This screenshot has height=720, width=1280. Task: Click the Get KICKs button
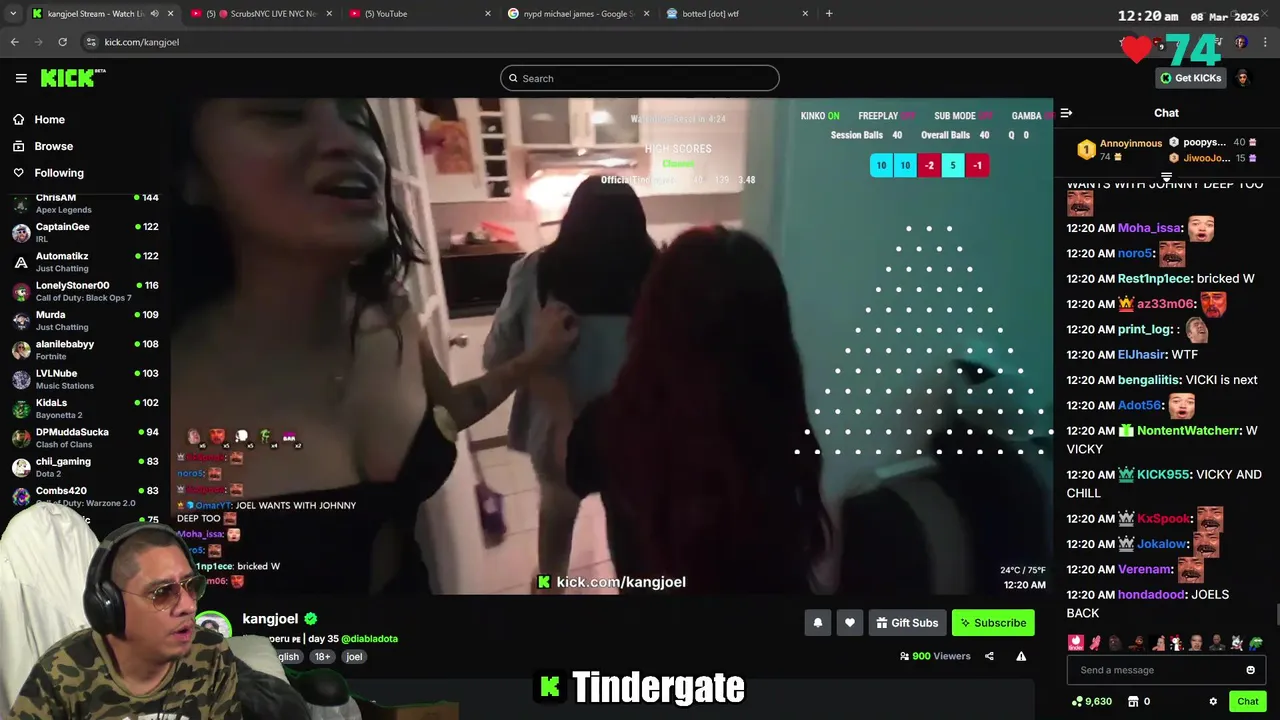coord(1190,78)
